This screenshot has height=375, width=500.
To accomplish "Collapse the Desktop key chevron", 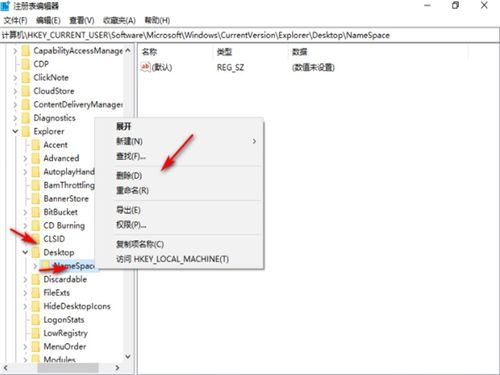I will [25, 252].
